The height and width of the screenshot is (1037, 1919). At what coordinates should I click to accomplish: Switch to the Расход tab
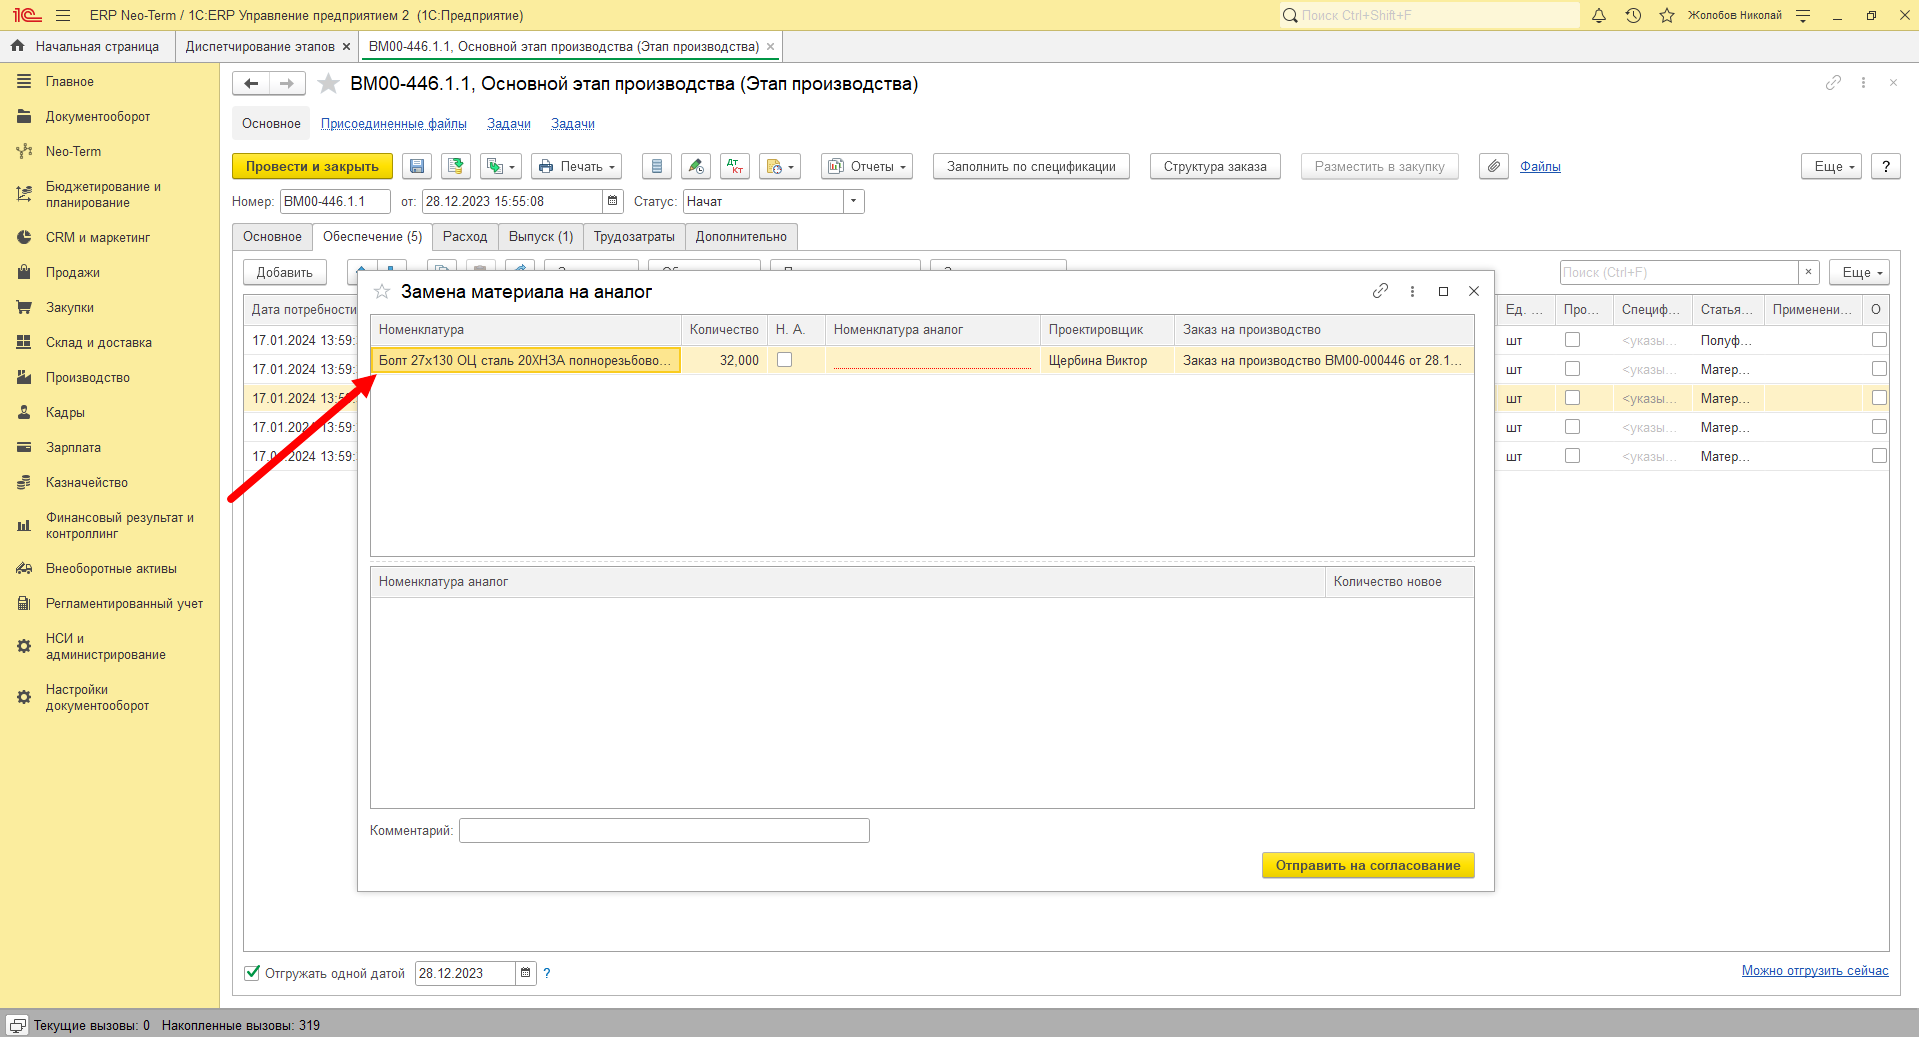click(465, 237)
